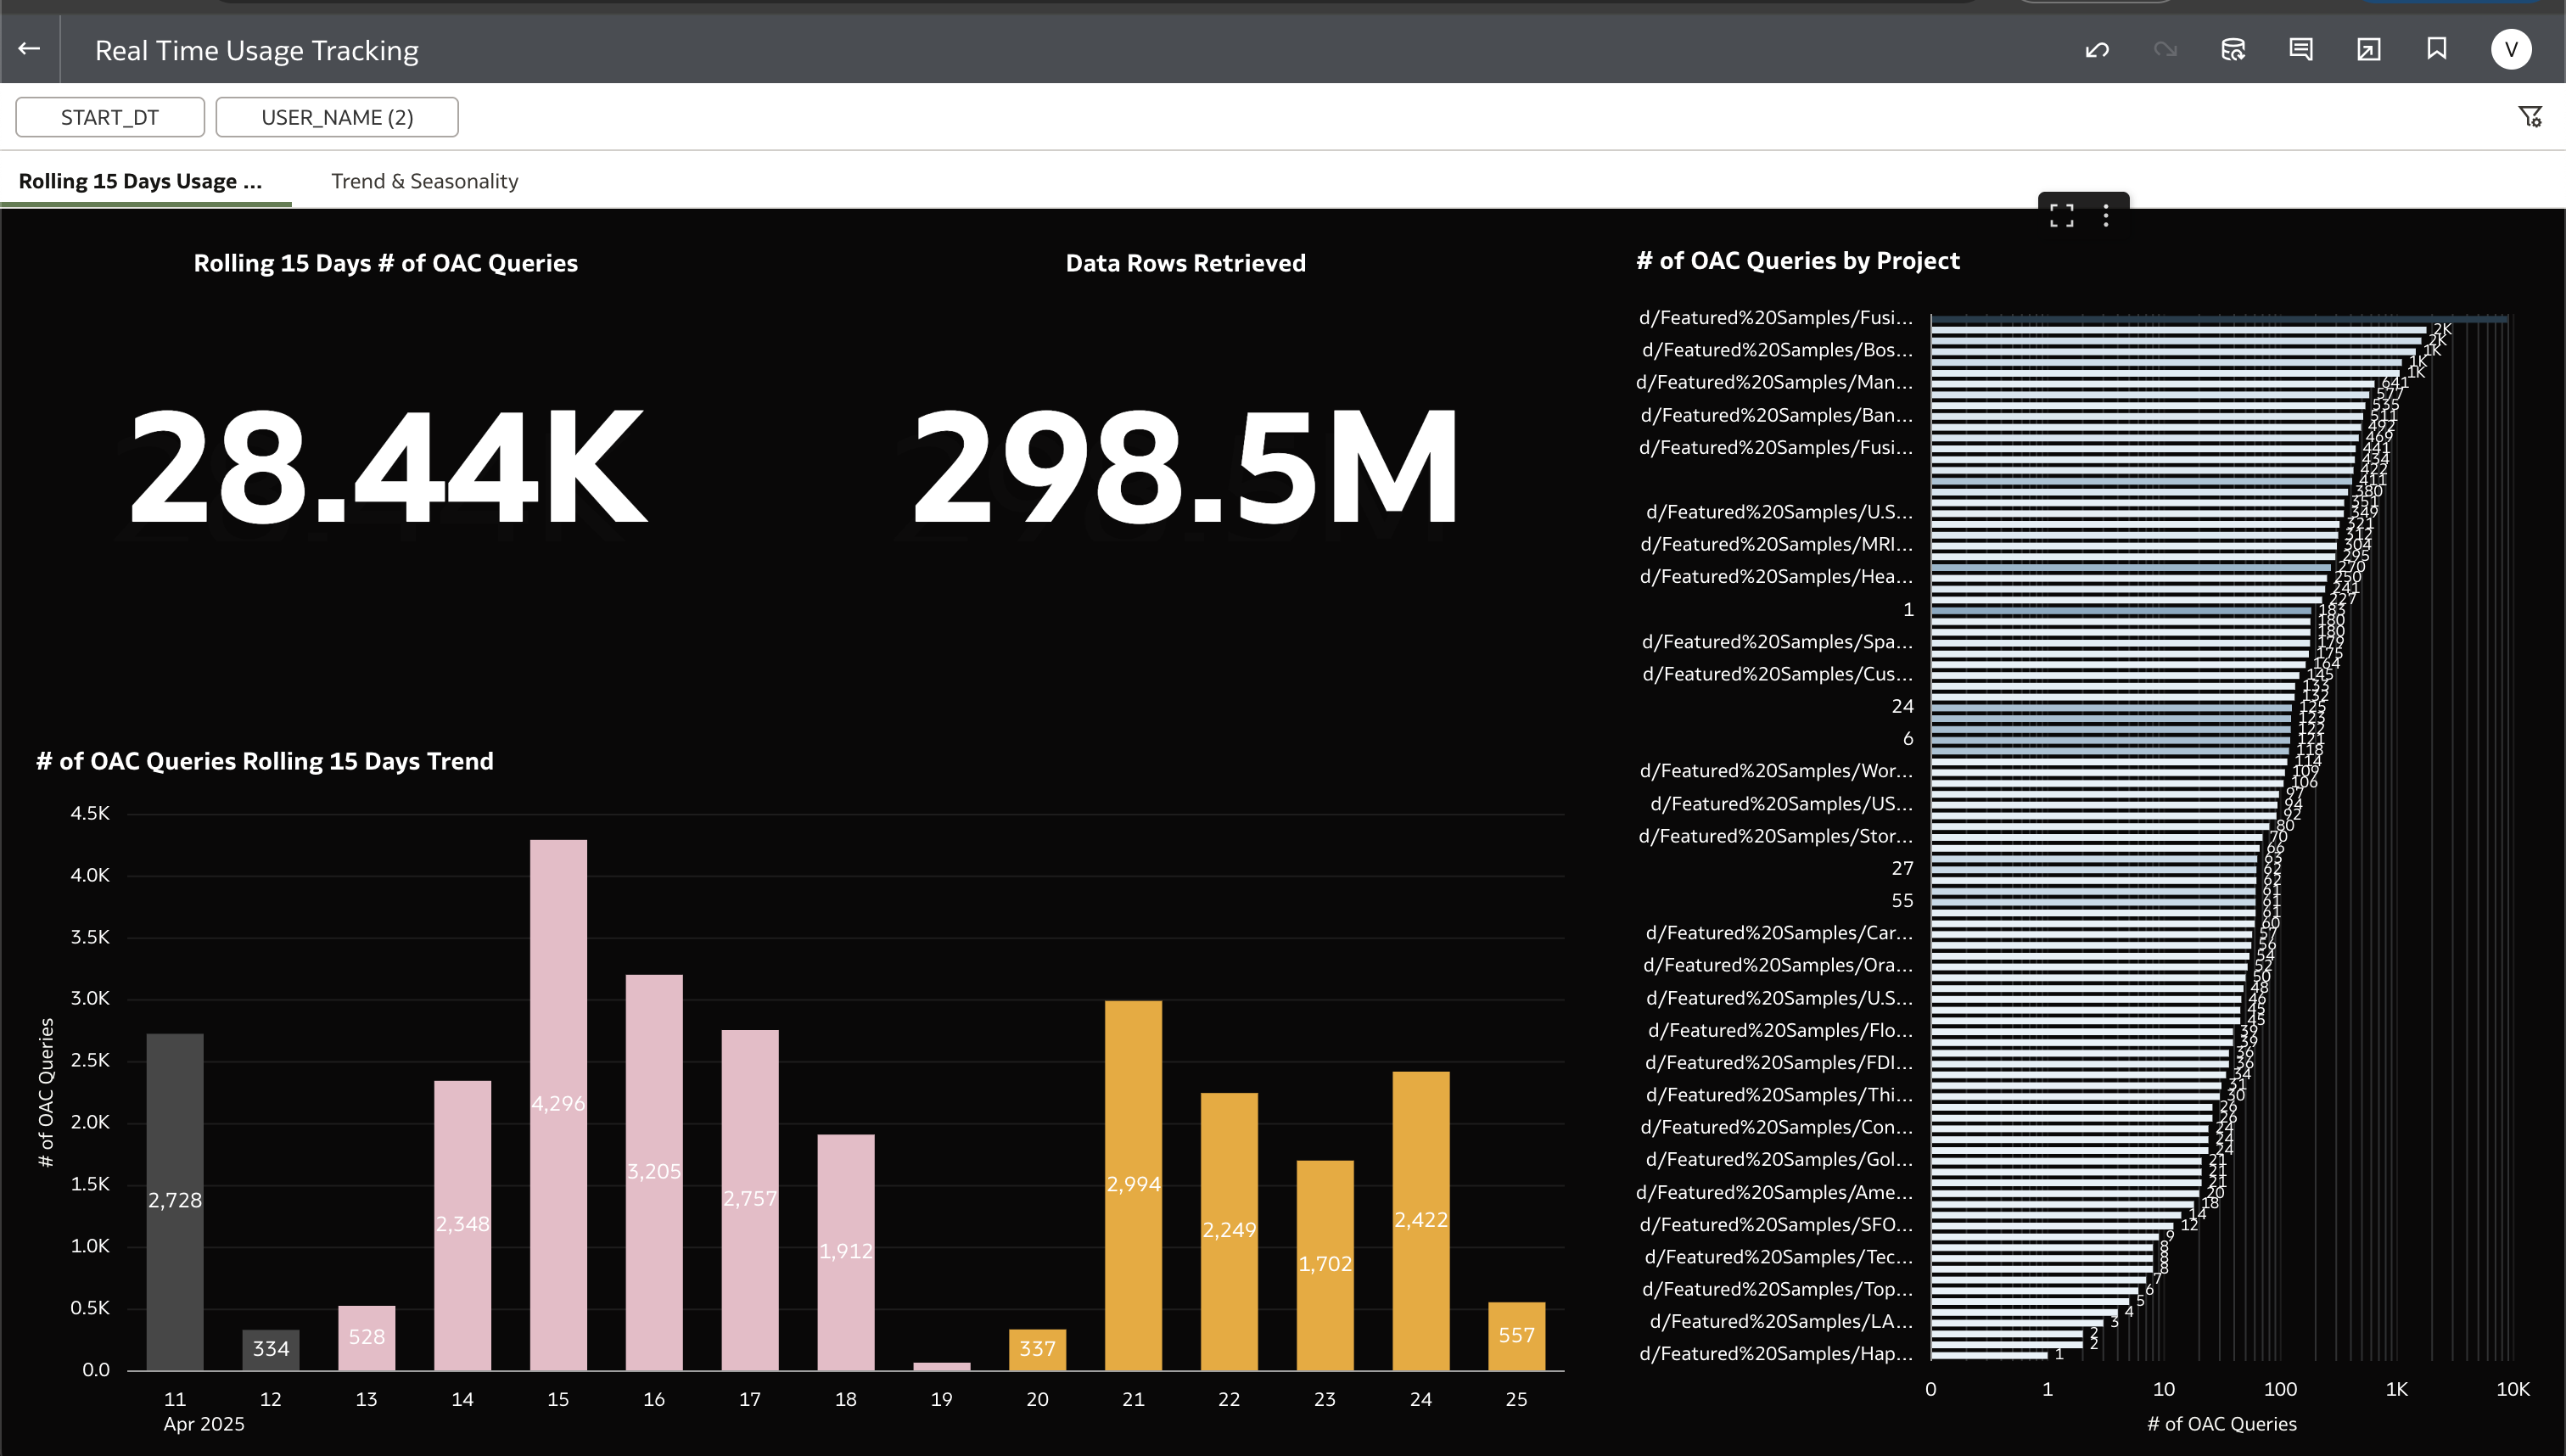Click the redo icon

2165,49
